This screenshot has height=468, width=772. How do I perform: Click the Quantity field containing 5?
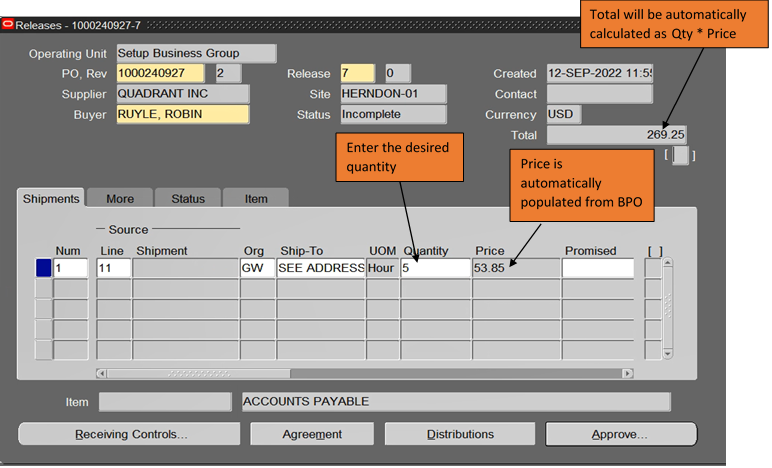click(435, 268)
